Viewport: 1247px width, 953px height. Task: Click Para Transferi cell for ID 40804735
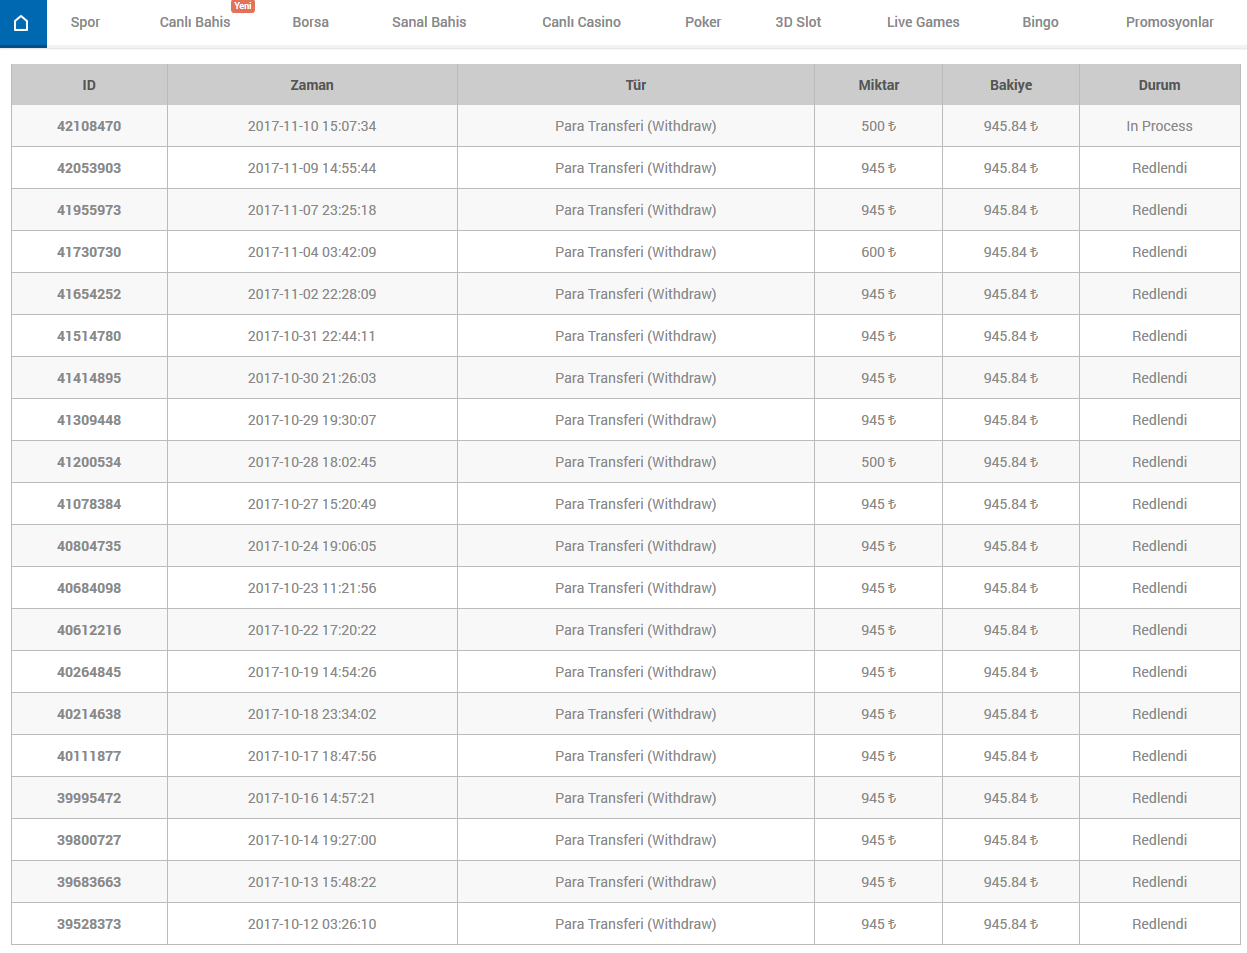tap(636, 546)
